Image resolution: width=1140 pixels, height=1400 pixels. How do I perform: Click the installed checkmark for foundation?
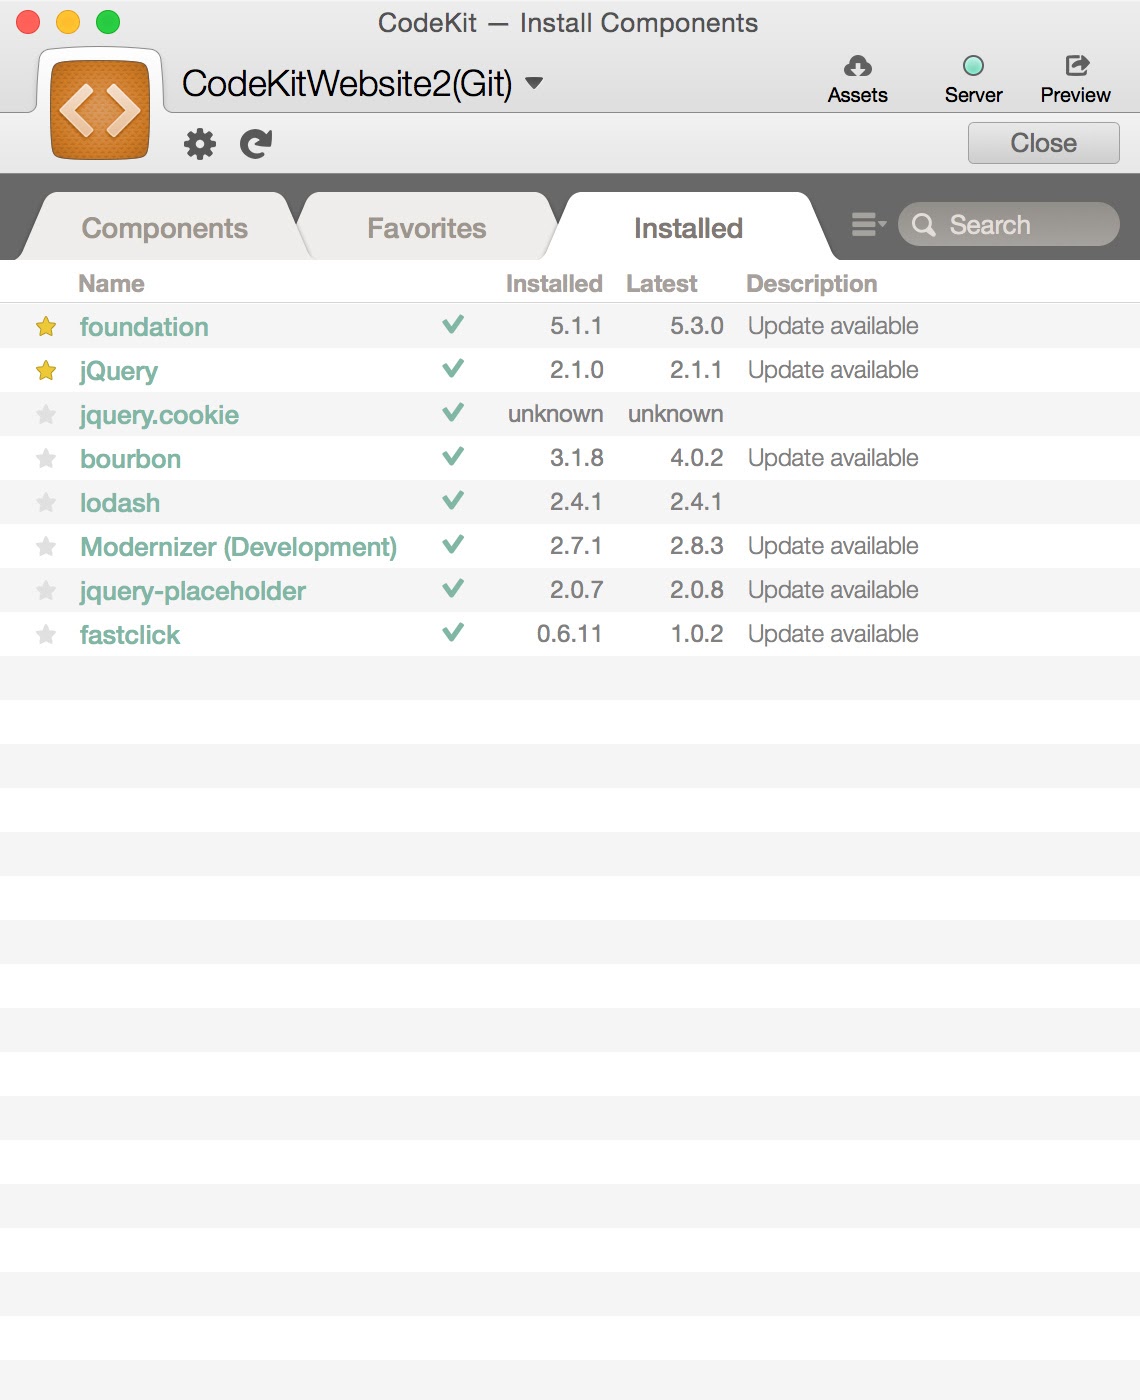(x=453, y=324)
